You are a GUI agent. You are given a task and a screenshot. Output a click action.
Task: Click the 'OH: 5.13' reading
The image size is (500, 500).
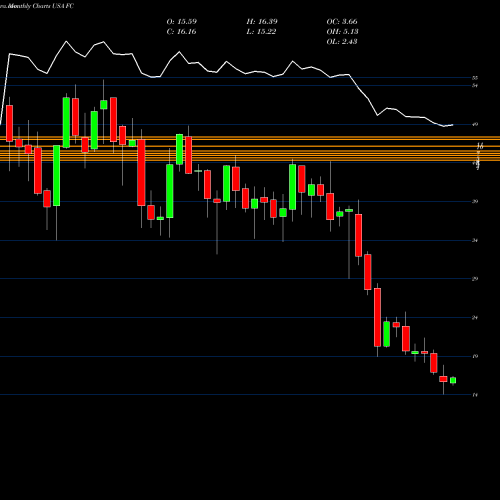[x=342, y=32]
